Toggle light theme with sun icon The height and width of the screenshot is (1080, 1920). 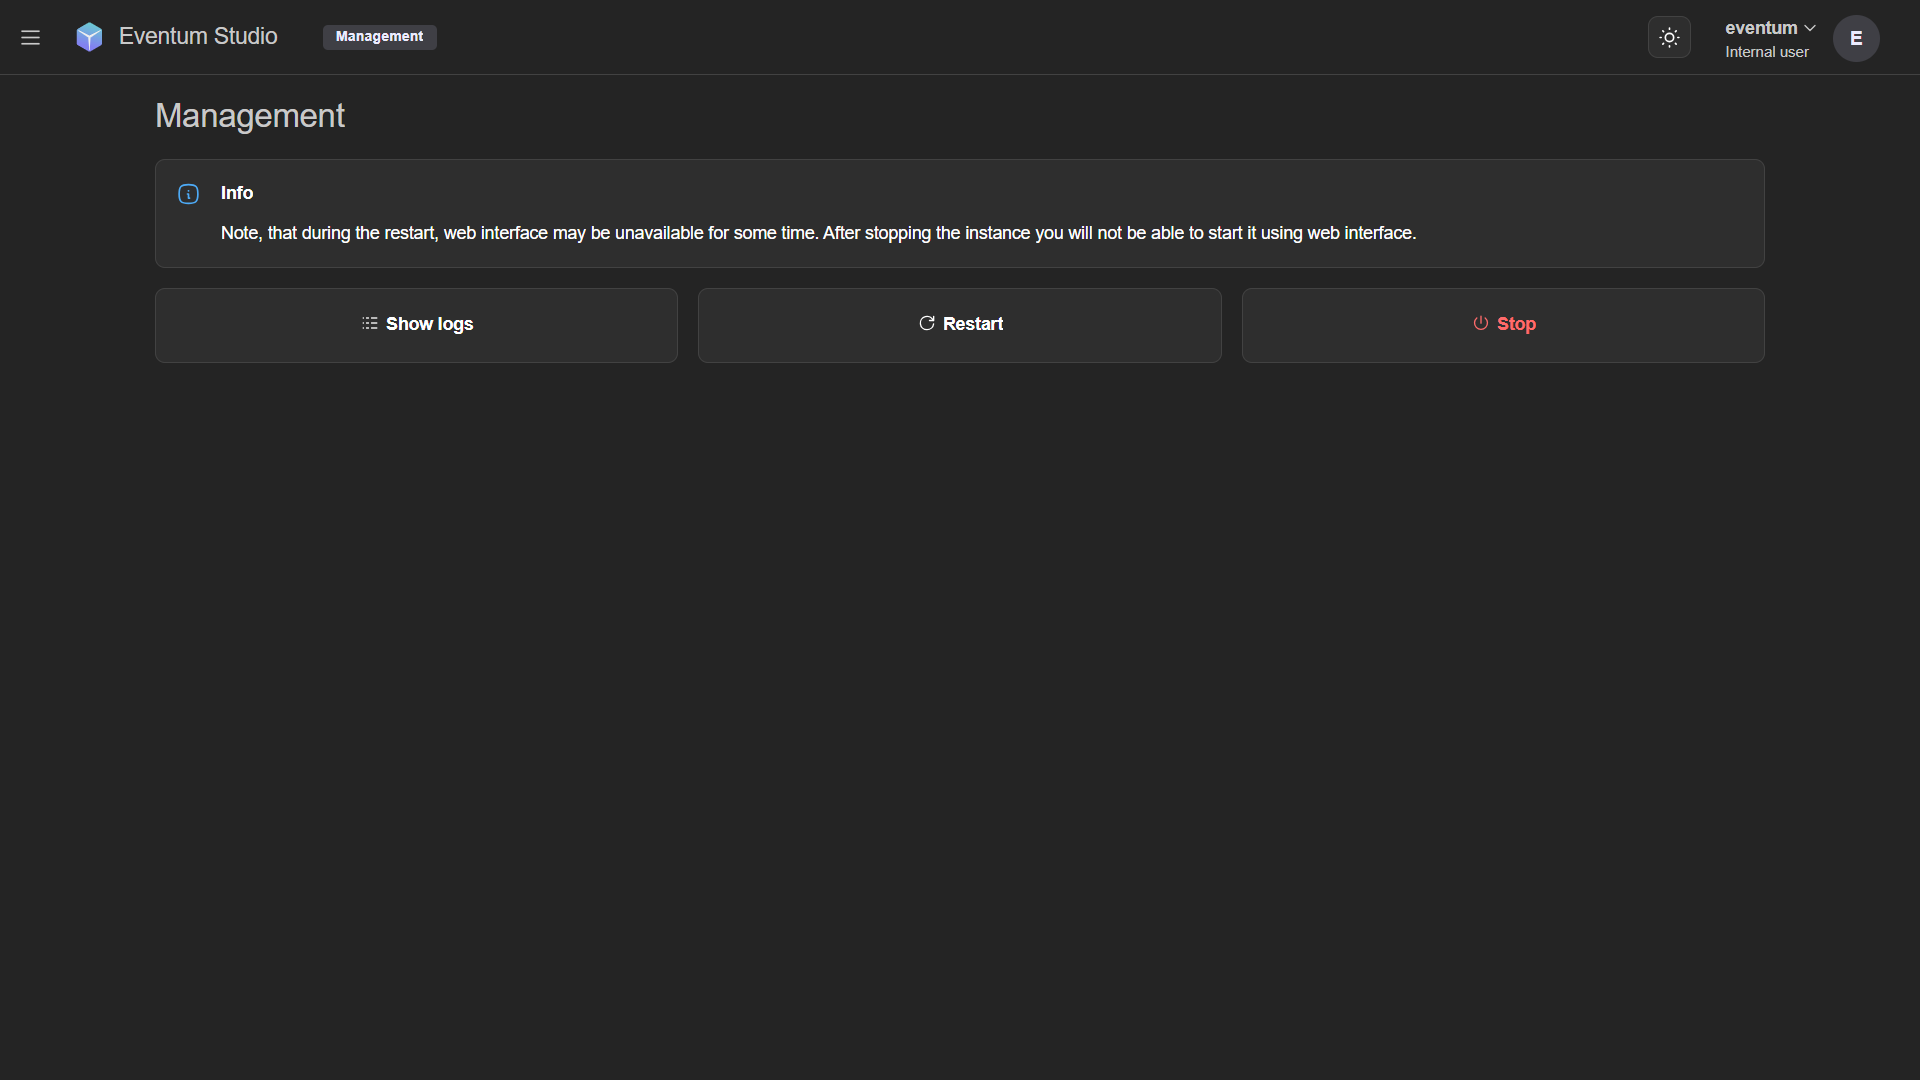click(1669, 37)
